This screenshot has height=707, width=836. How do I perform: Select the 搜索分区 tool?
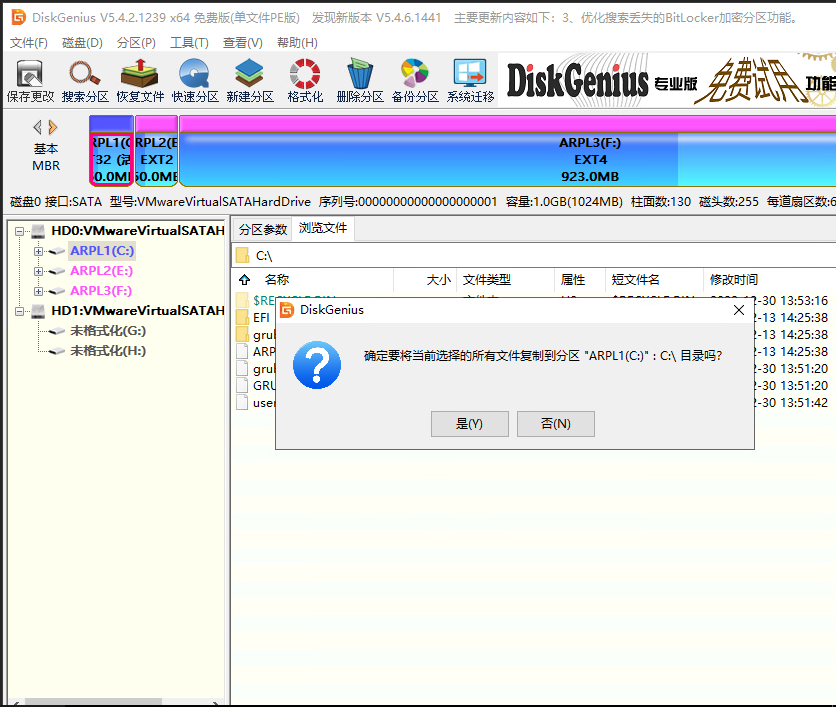[84, 78]
